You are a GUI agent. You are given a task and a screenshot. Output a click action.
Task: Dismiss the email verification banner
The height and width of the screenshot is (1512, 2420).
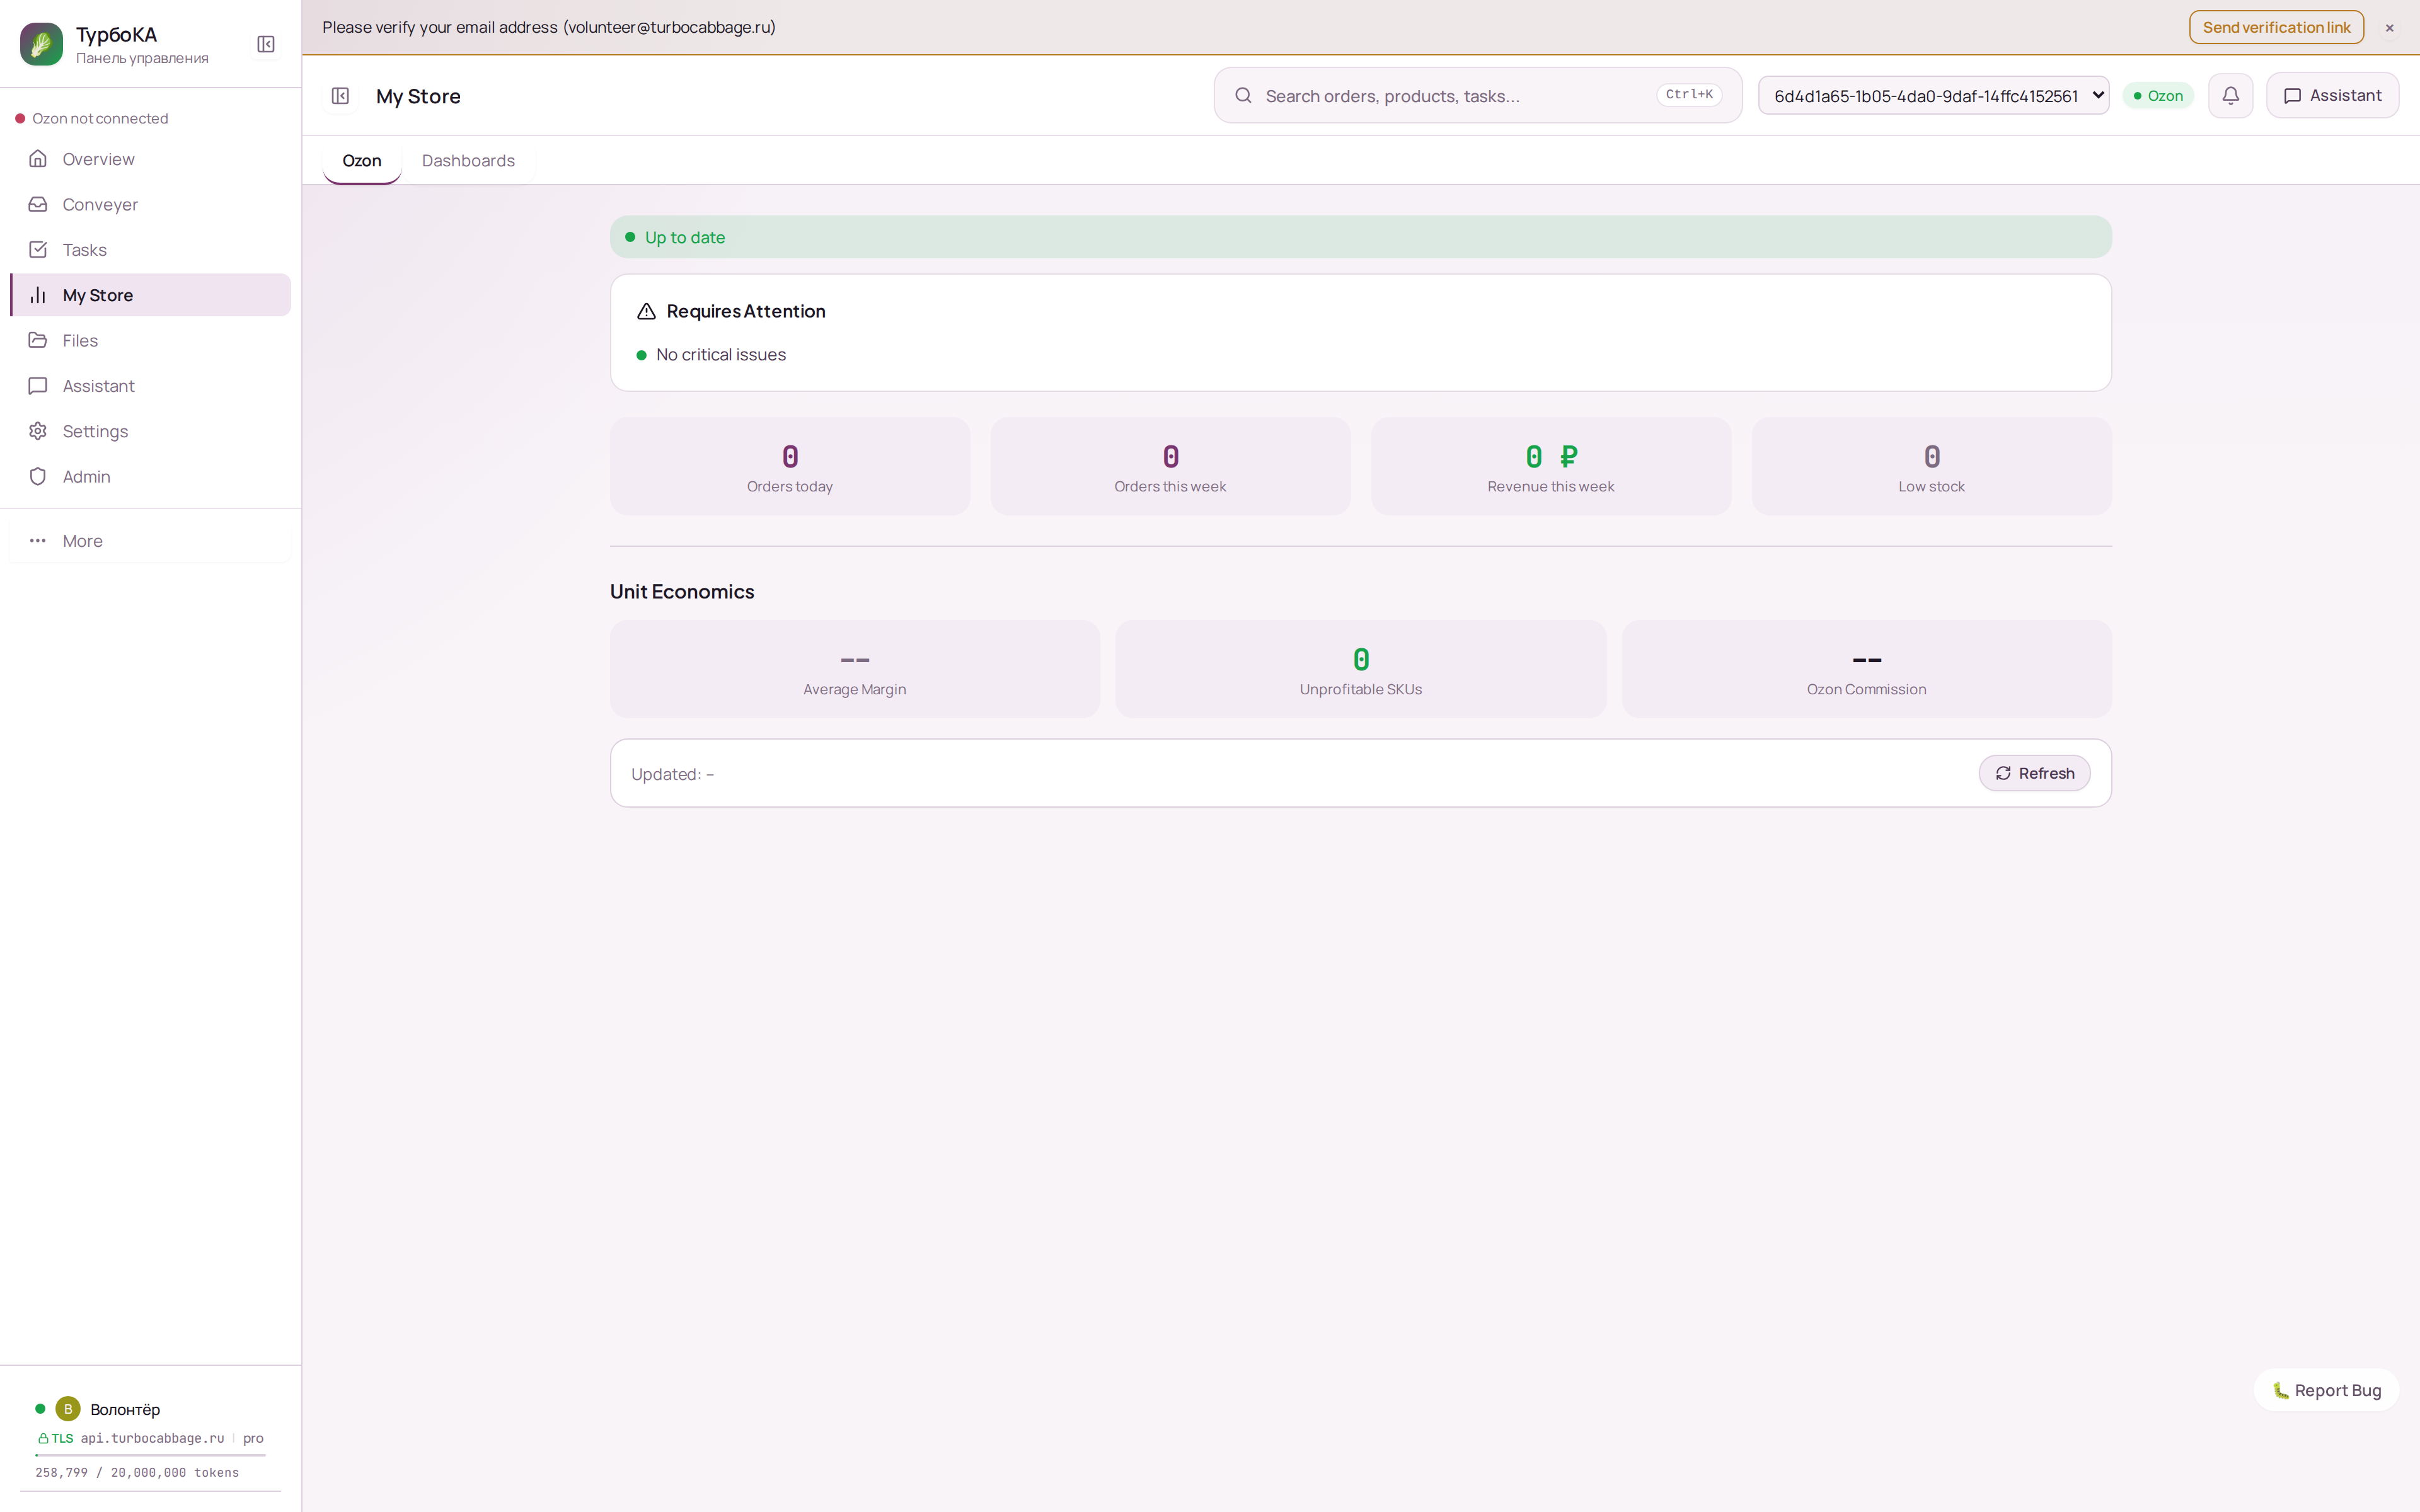2389,28
